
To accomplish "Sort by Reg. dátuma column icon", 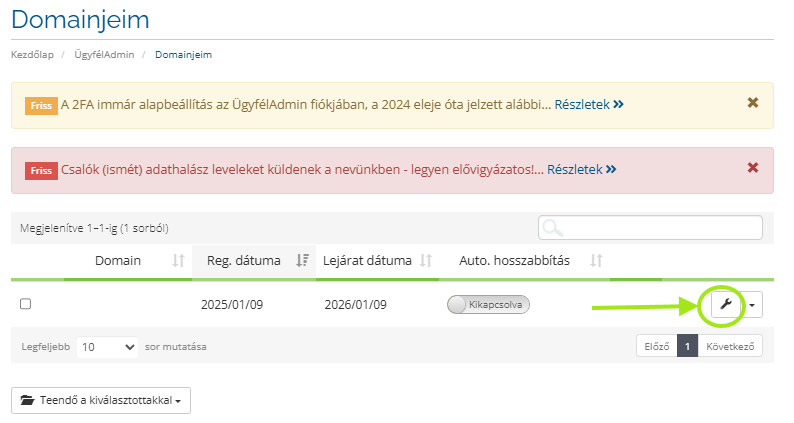I will pos(302,261).
